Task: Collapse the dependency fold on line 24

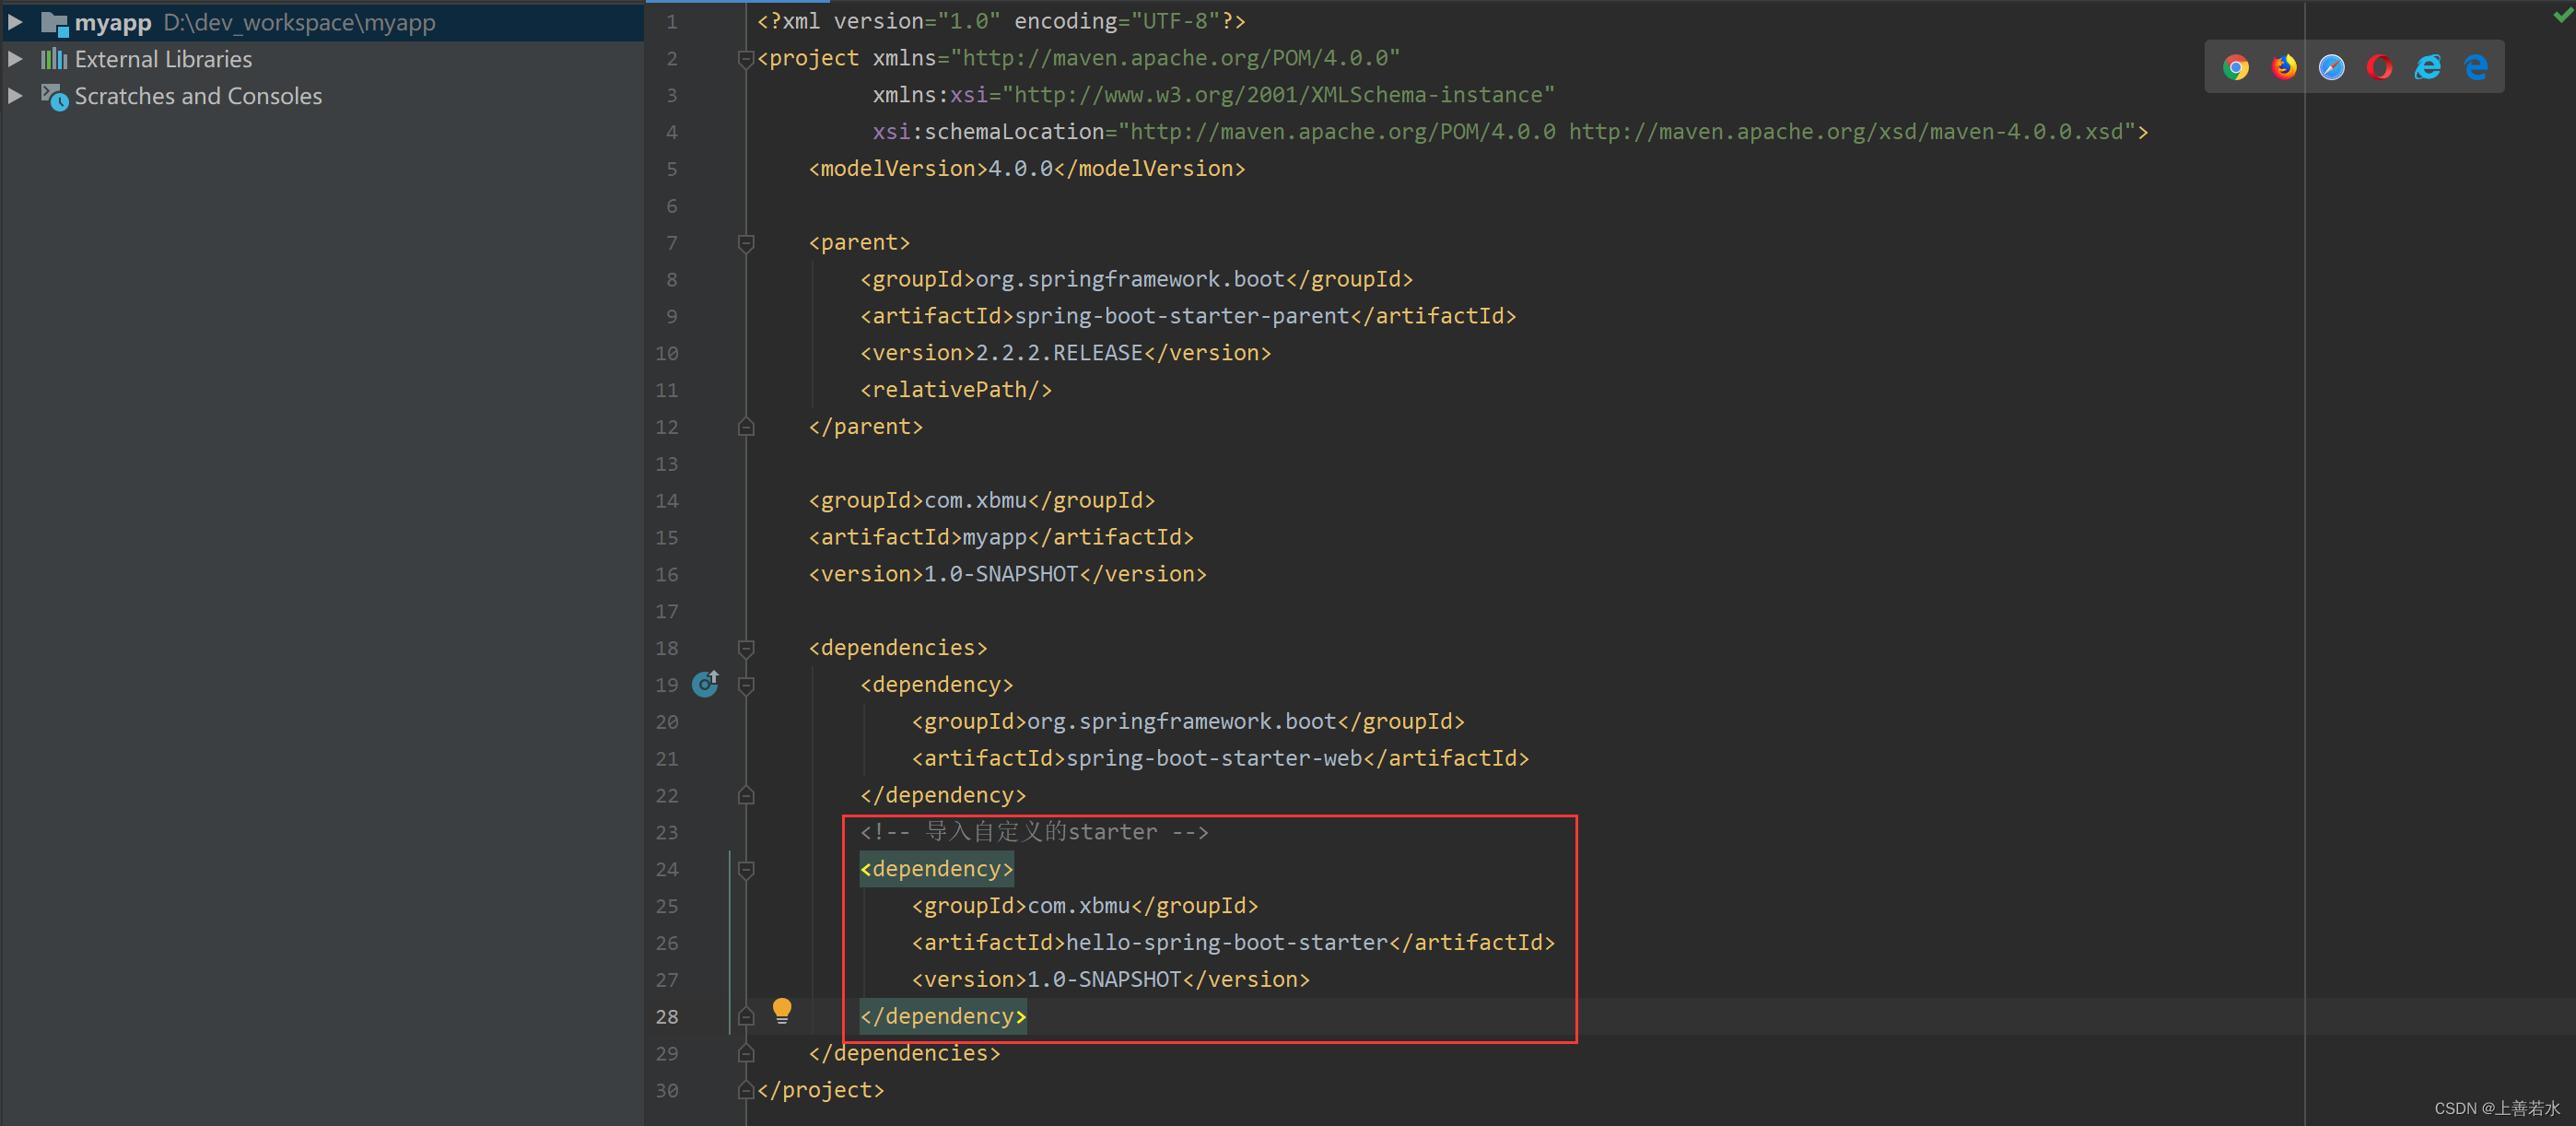Action: click(x=746, y=870)
